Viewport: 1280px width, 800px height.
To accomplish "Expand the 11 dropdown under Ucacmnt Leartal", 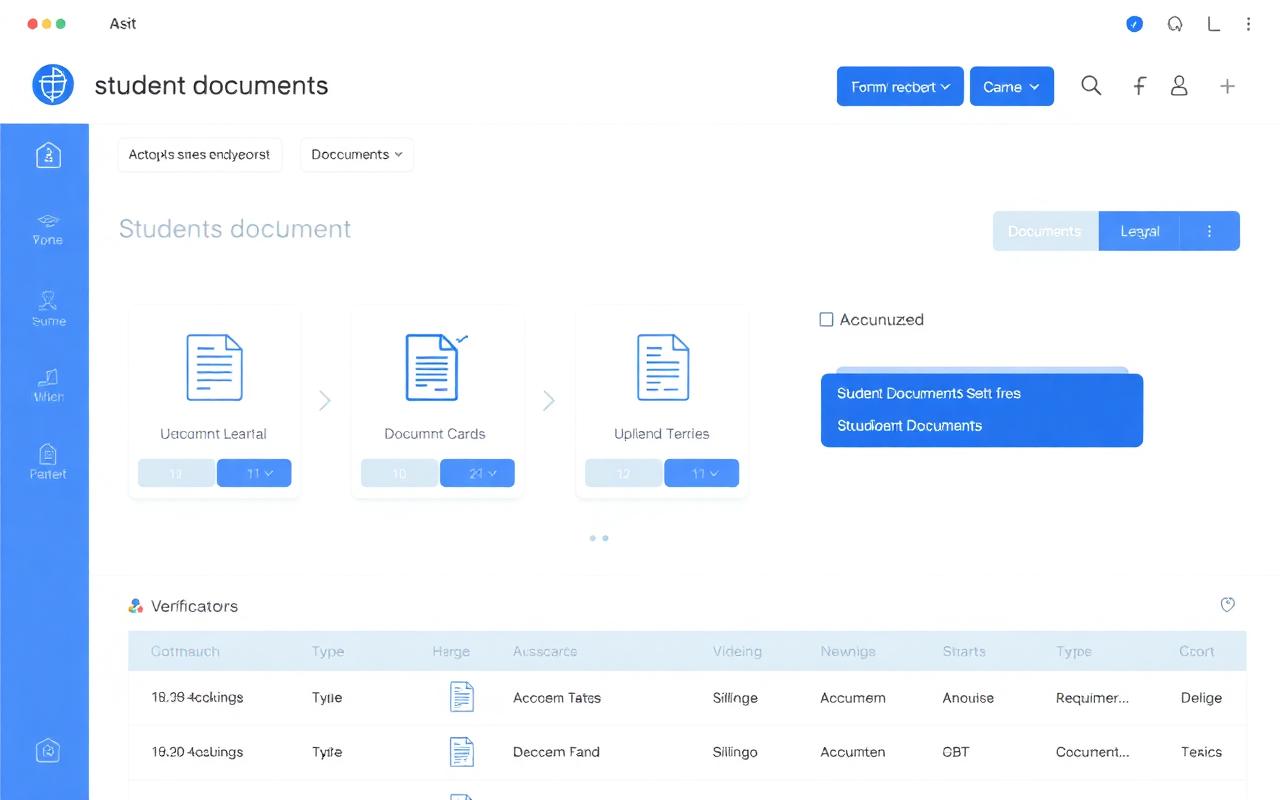I will coord(254,473).
